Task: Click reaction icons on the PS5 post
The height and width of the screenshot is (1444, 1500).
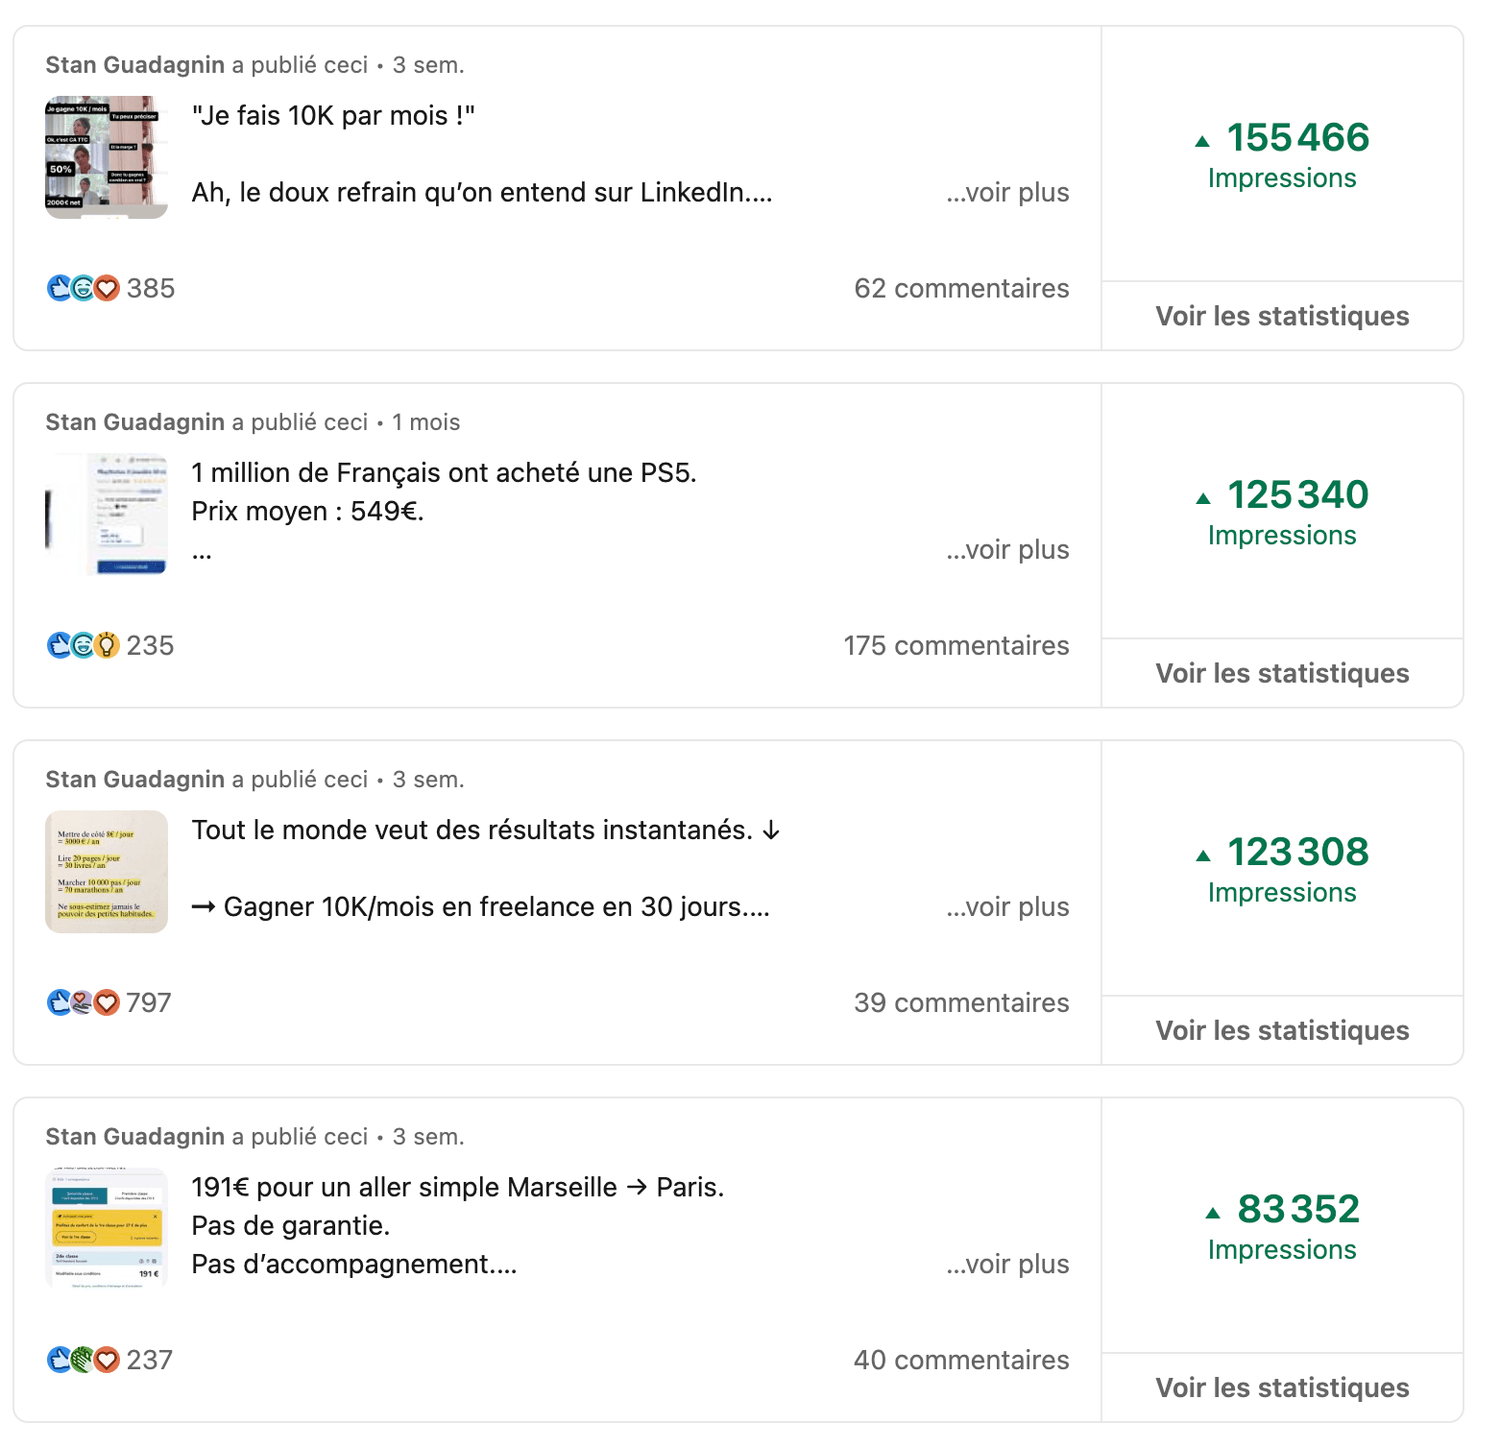Action: 83,646
